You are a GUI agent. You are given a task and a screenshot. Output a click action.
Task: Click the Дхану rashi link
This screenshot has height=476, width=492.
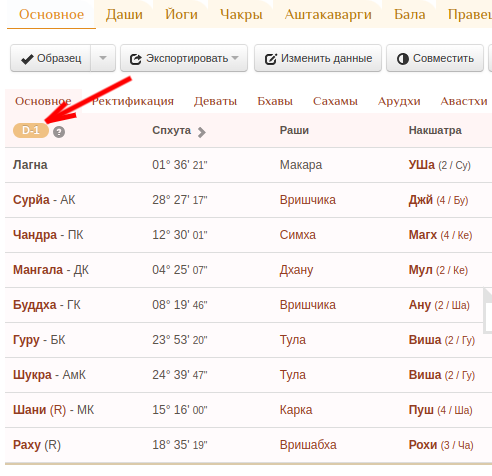point(296,270)
